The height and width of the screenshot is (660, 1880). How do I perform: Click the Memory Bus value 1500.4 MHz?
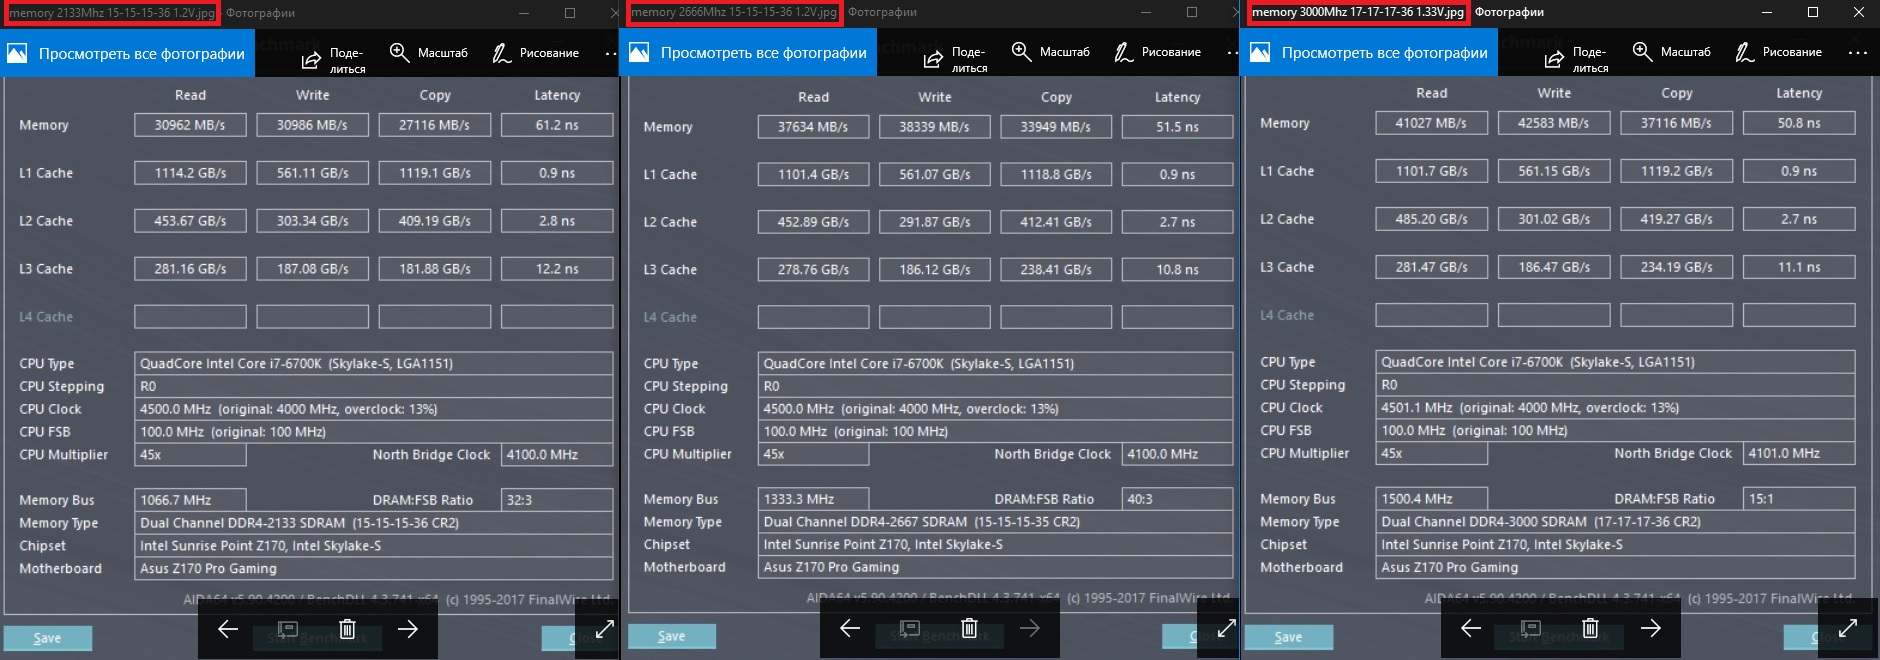tap(1431, 498)
